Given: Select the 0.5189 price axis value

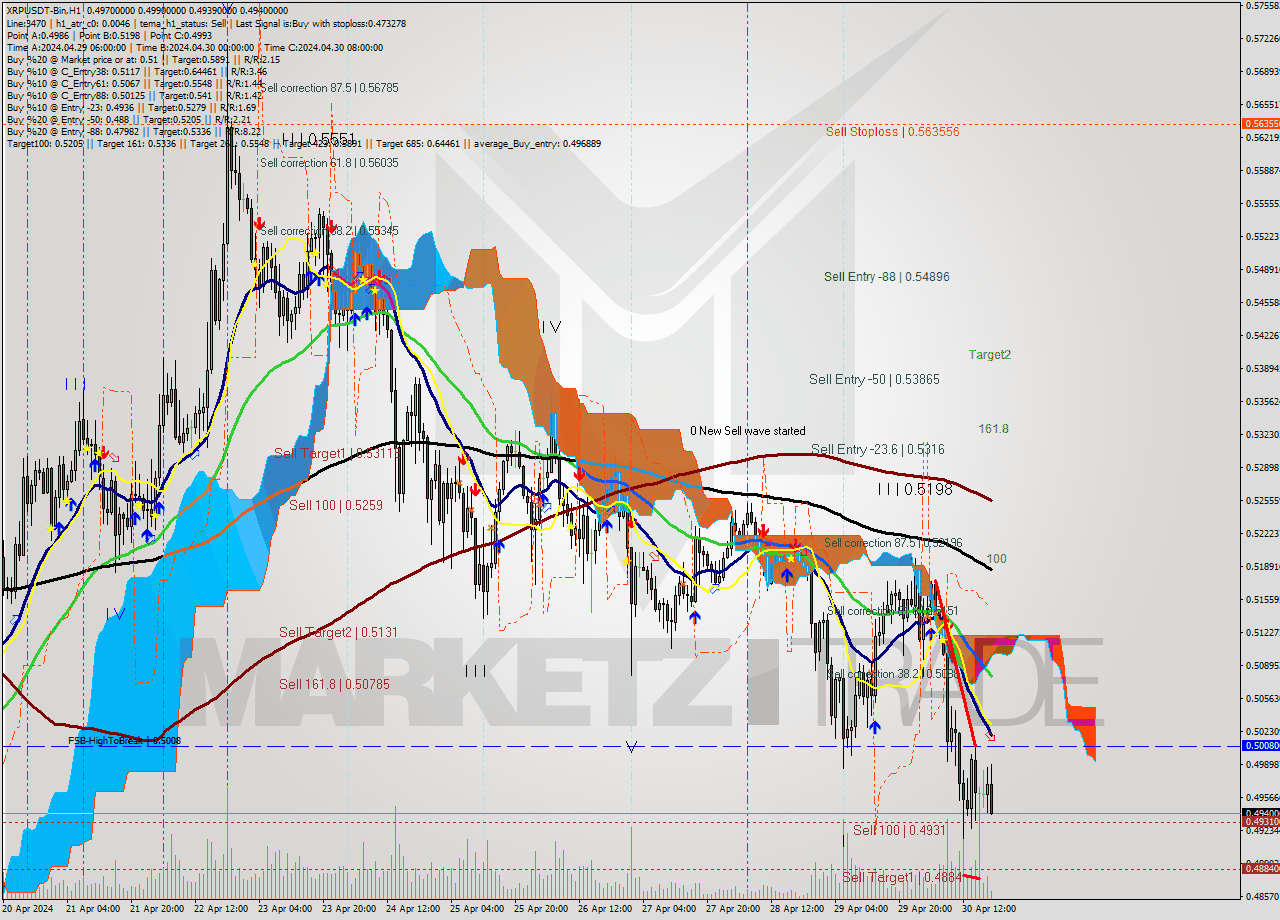Looking at the screenshot, I should [1262, 566].
